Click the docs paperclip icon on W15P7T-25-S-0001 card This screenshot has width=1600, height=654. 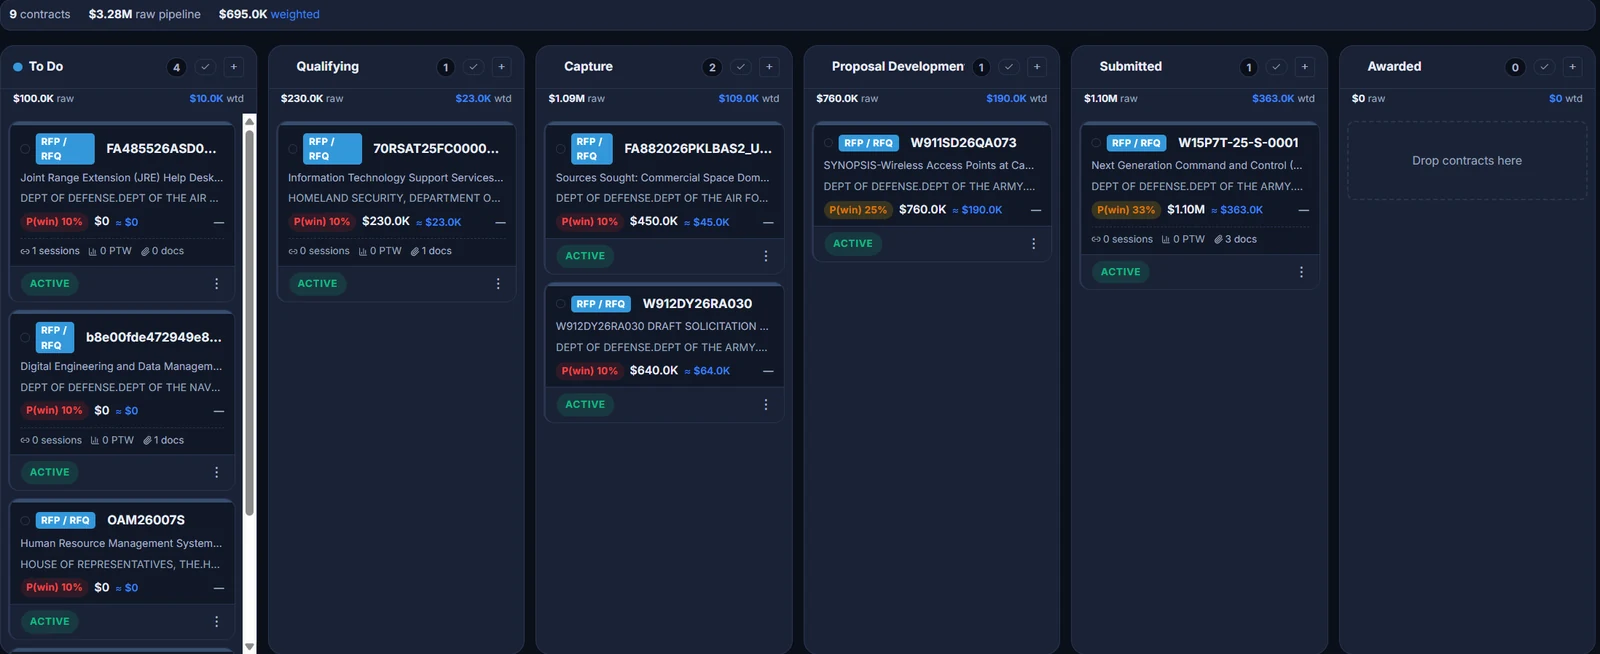point(1218,239)
